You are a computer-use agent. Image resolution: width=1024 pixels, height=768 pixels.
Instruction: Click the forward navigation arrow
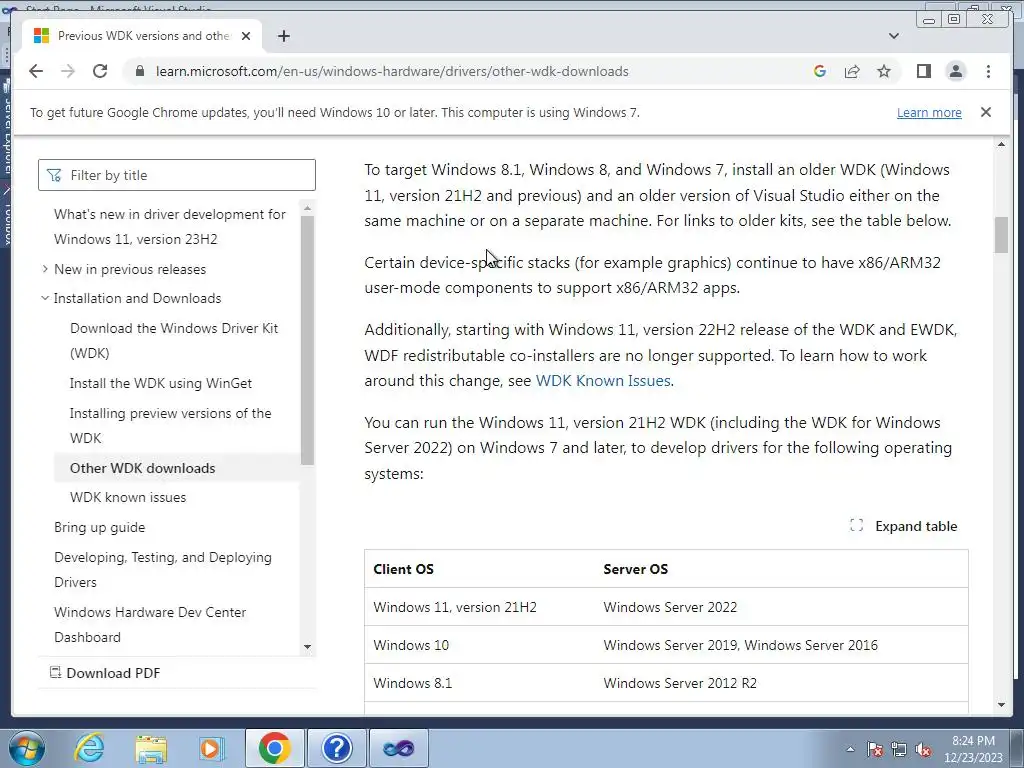click(x=68, y=71)
